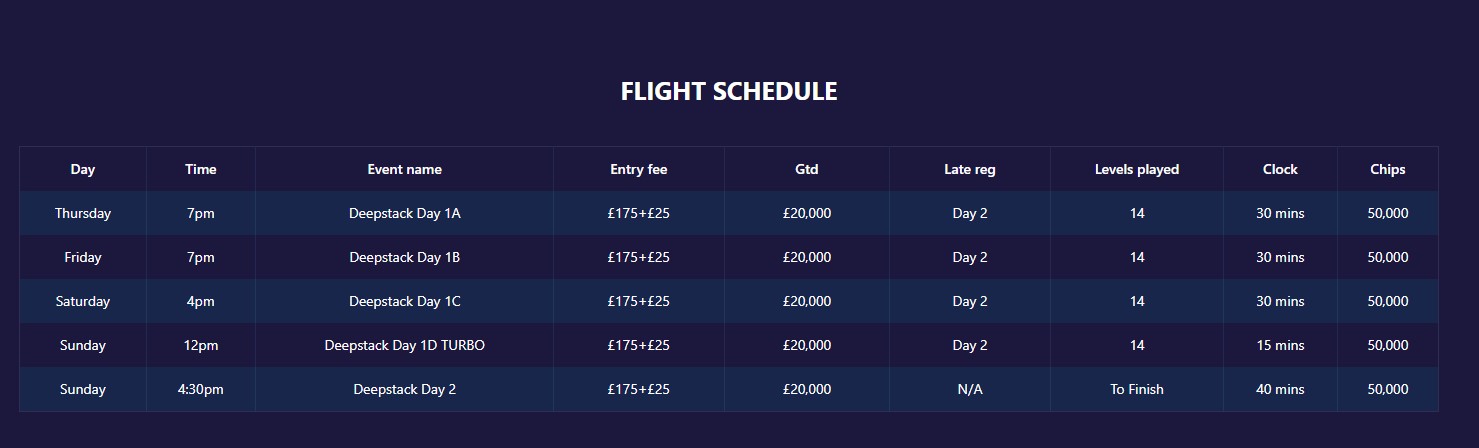Select the Deepstack Day 2 event cell
The width and height of the screenshot is (1479, 448).
click(405, 389)
